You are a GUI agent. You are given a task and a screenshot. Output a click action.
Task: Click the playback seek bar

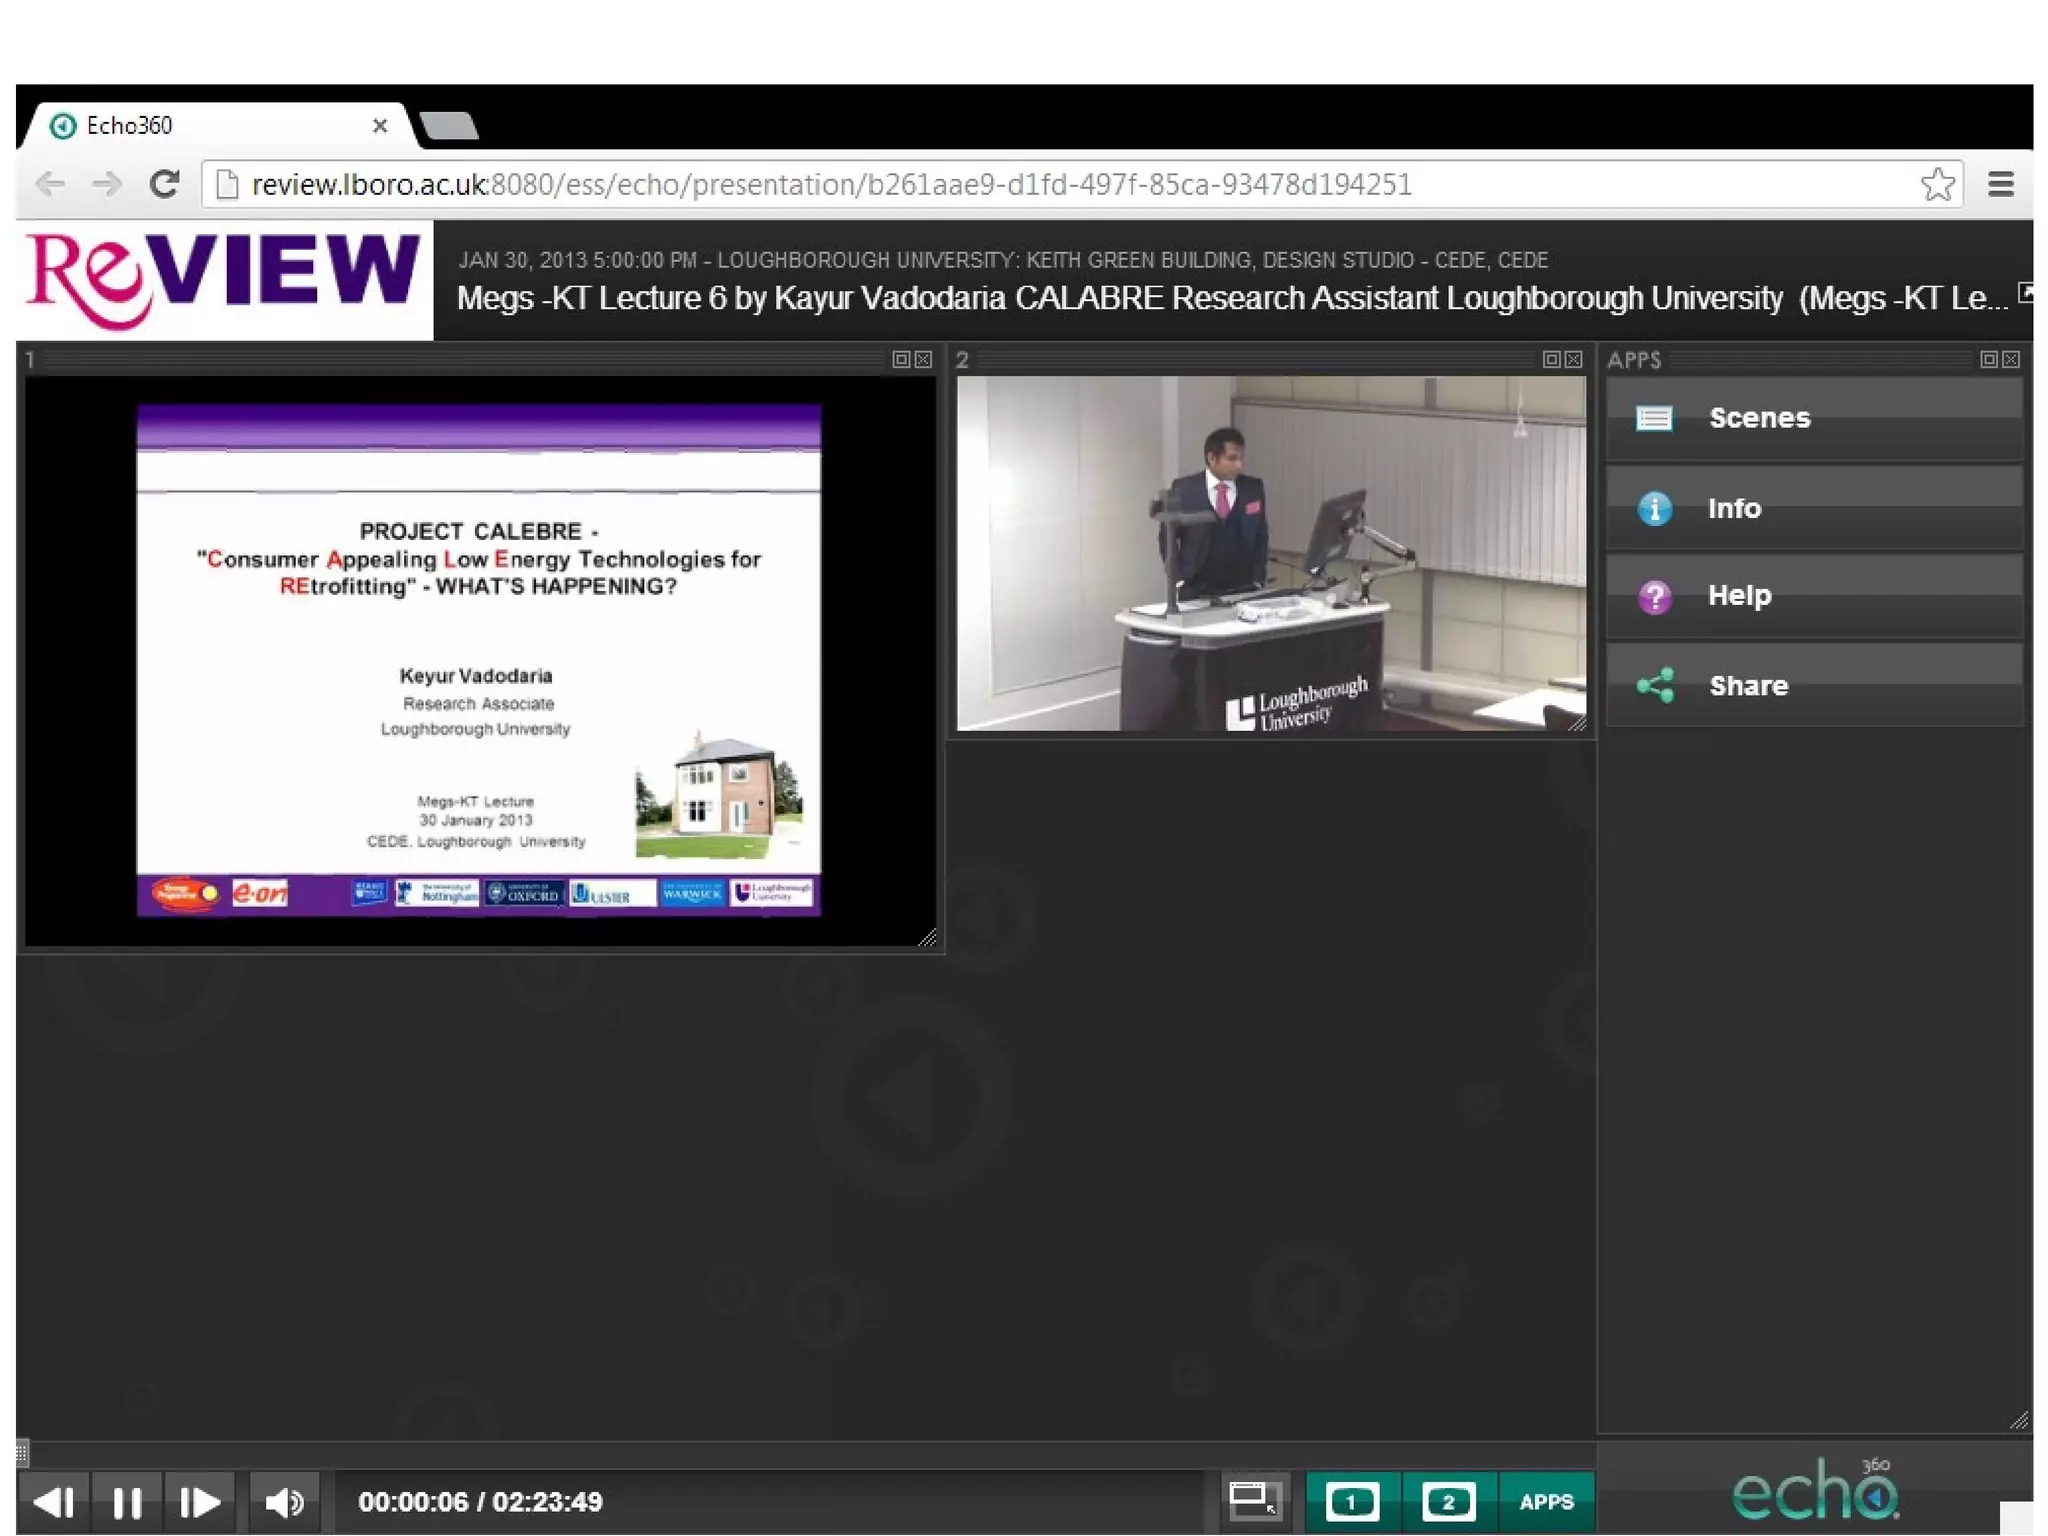800,1453
